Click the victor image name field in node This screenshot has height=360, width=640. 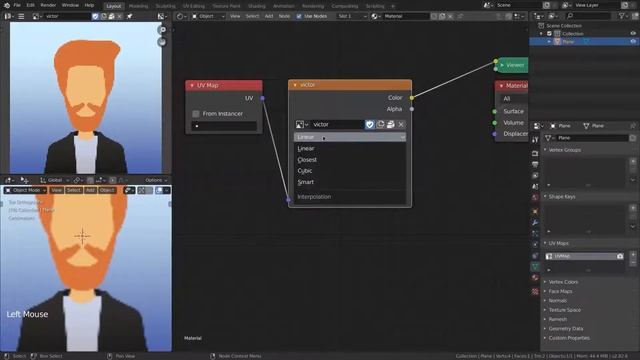(337, 124)
